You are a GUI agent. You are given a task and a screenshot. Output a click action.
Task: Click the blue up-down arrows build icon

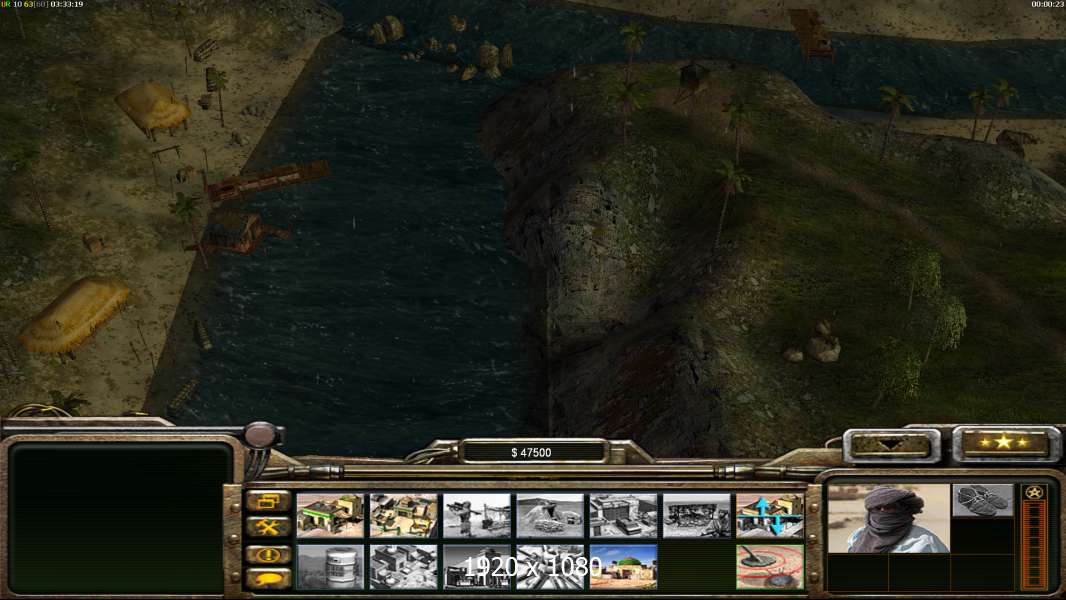[x=770, y=516]
